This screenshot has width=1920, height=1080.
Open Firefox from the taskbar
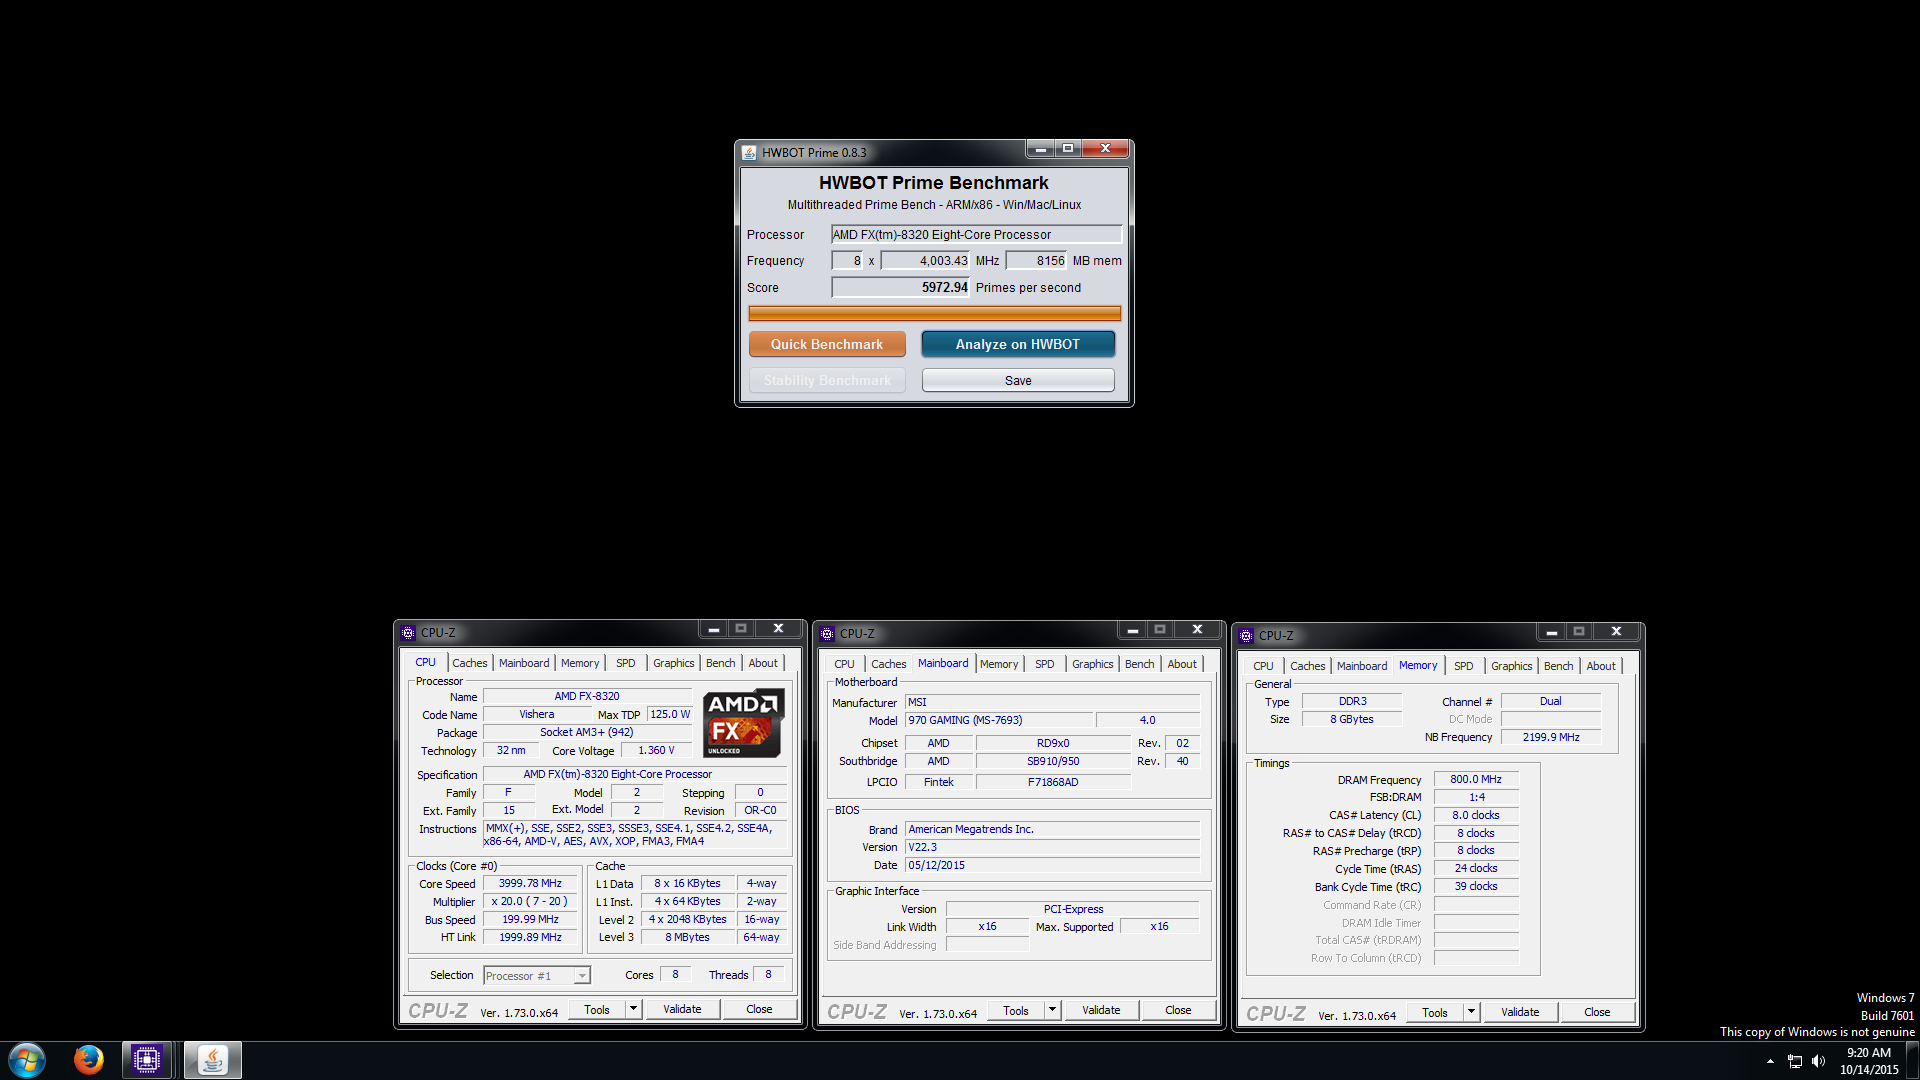point(88,1060)
